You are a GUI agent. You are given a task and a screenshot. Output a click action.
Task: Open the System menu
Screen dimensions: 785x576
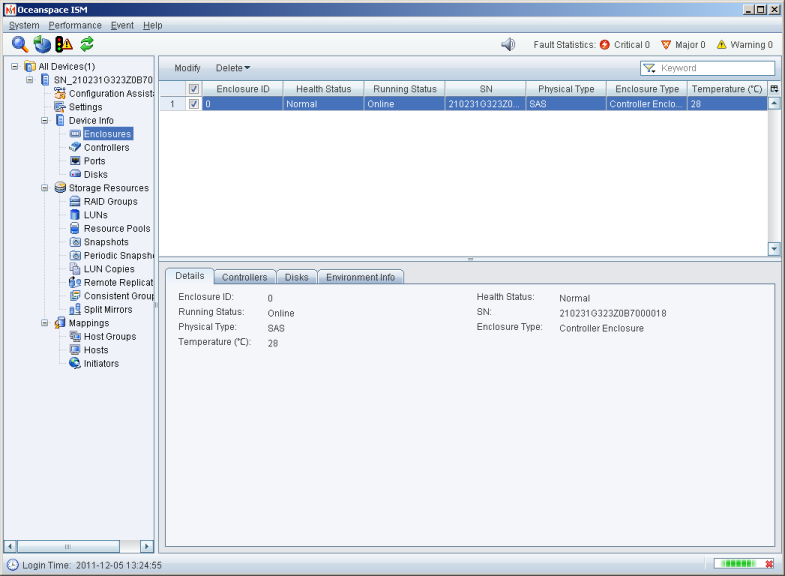click(24, 26)
